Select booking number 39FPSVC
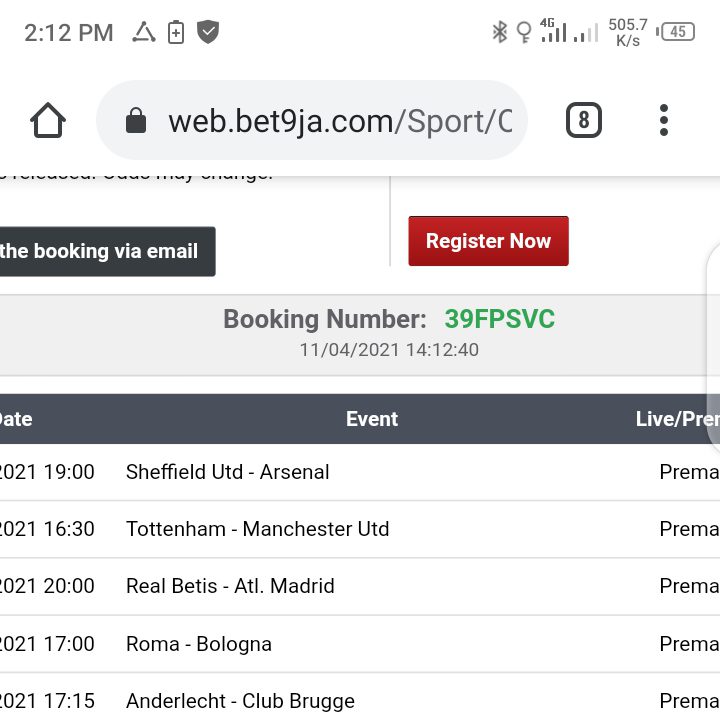Viewport: 720px width, 718px height. pos(499,320)
